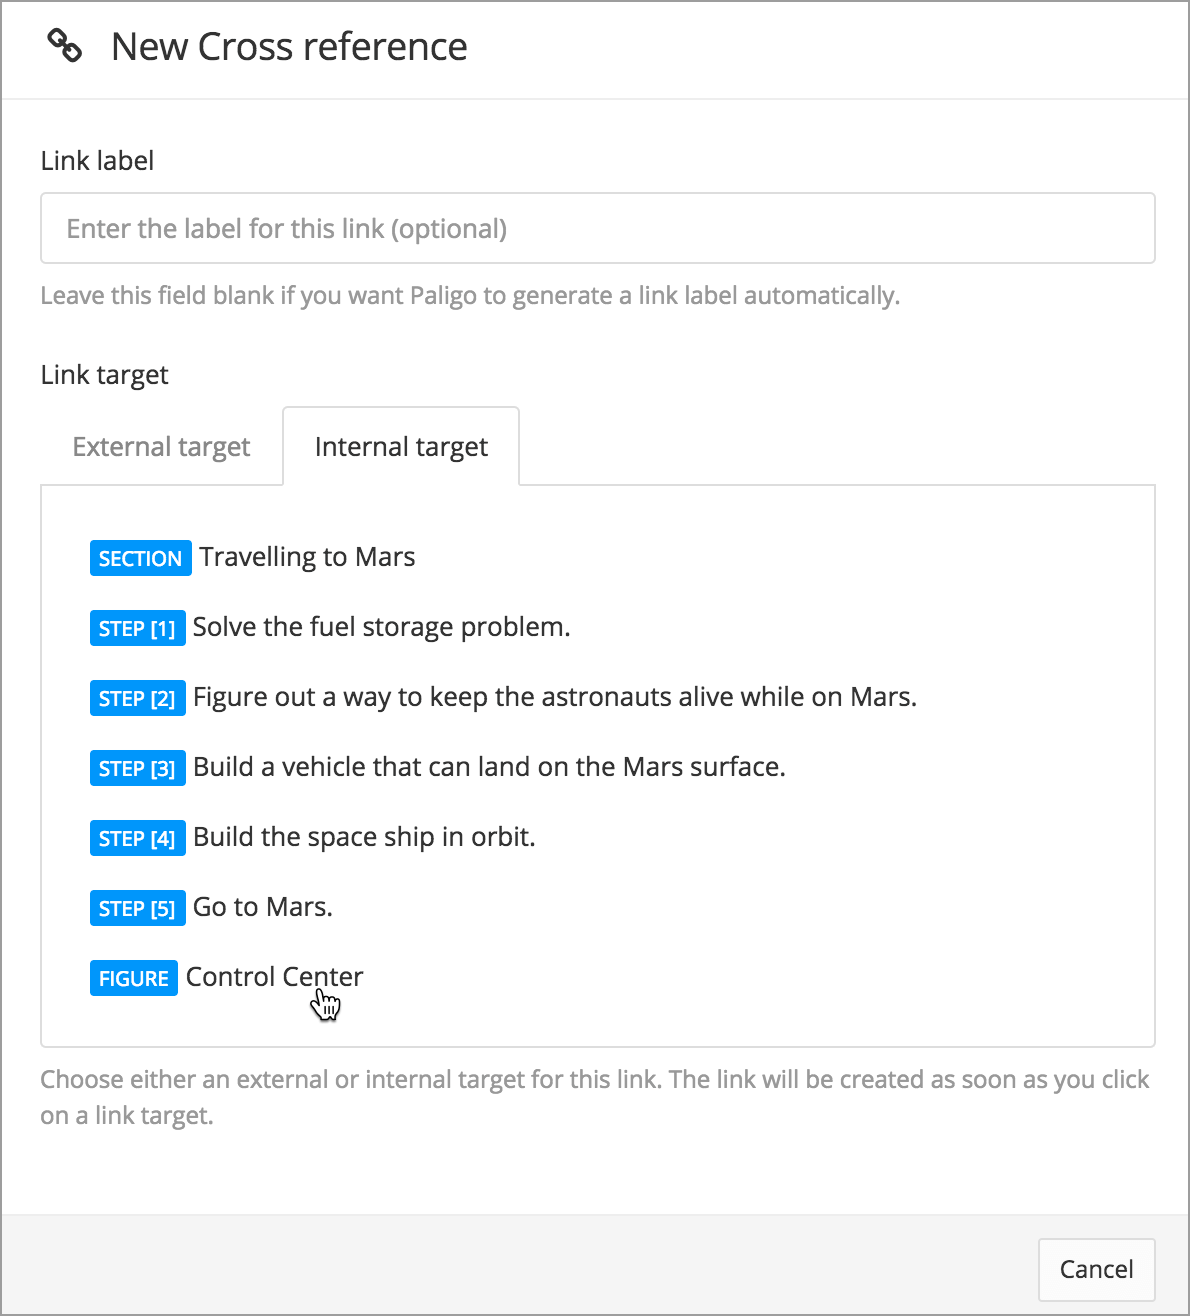Select "Build a vehicle that can land" text

click(489, 767)
